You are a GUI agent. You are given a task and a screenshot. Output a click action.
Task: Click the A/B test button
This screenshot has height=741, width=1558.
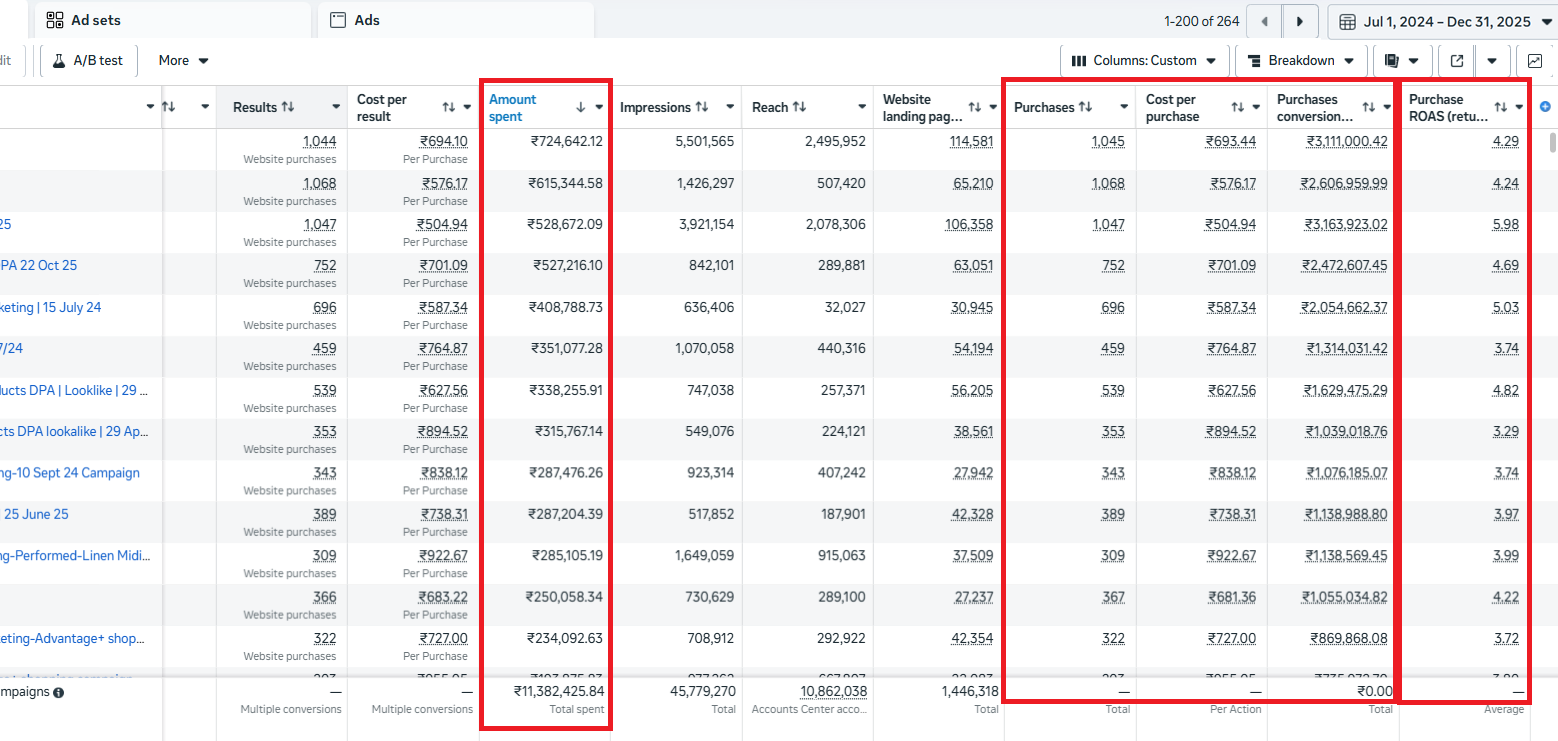(x=88, y=61)
